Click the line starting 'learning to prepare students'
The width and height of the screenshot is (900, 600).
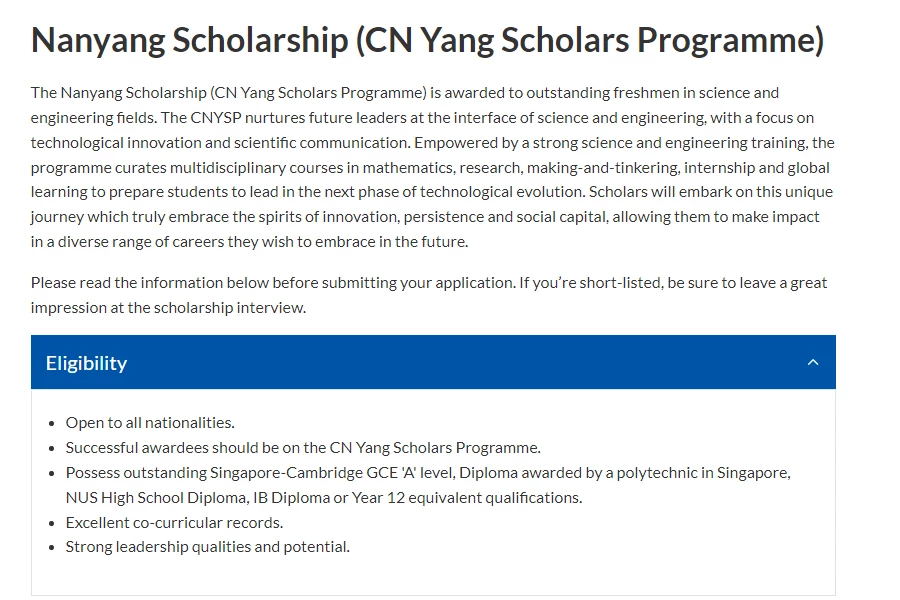tap(432, 192)
